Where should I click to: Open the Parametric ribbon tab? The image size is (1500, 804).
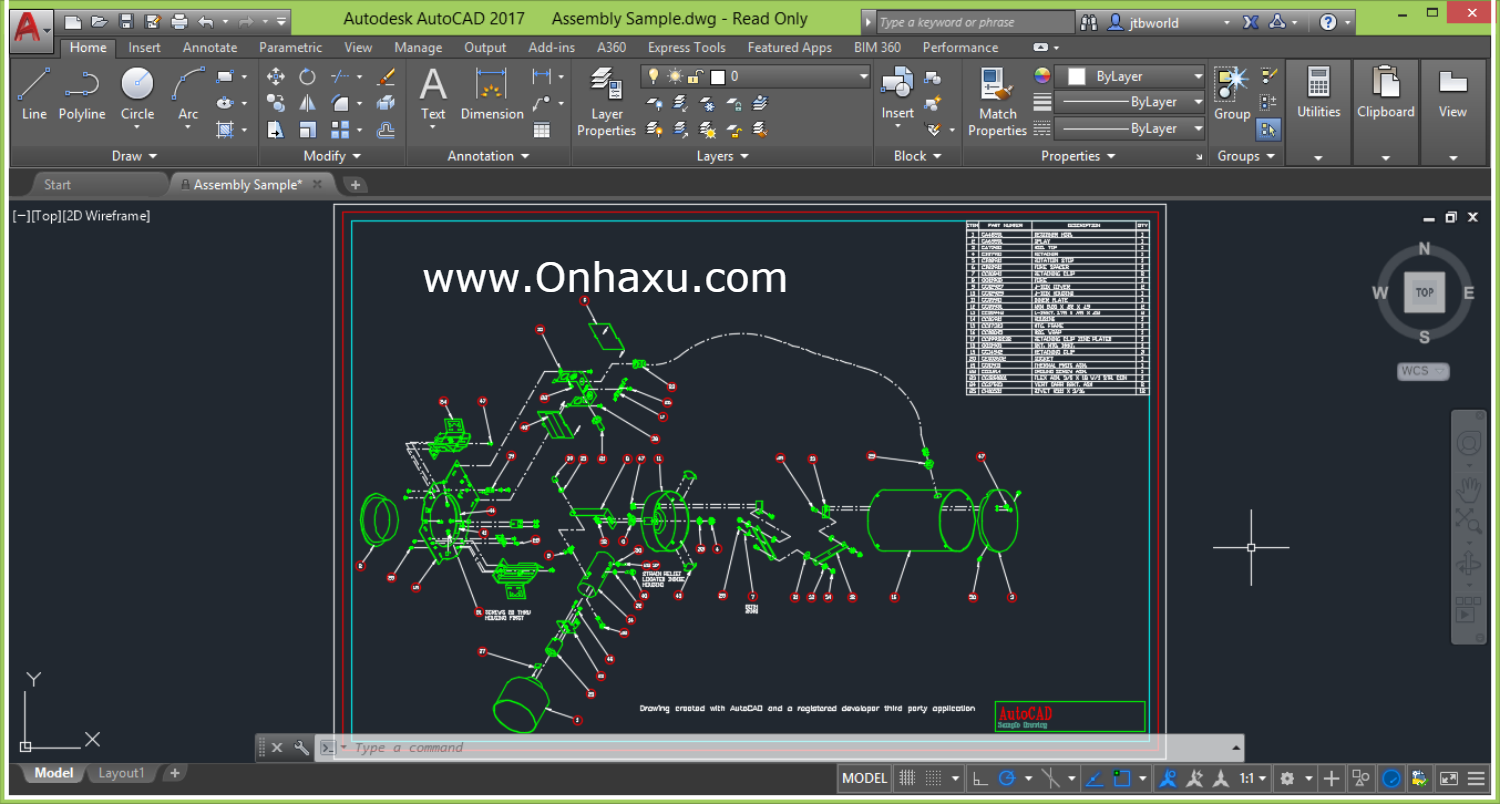click(290, 47)
